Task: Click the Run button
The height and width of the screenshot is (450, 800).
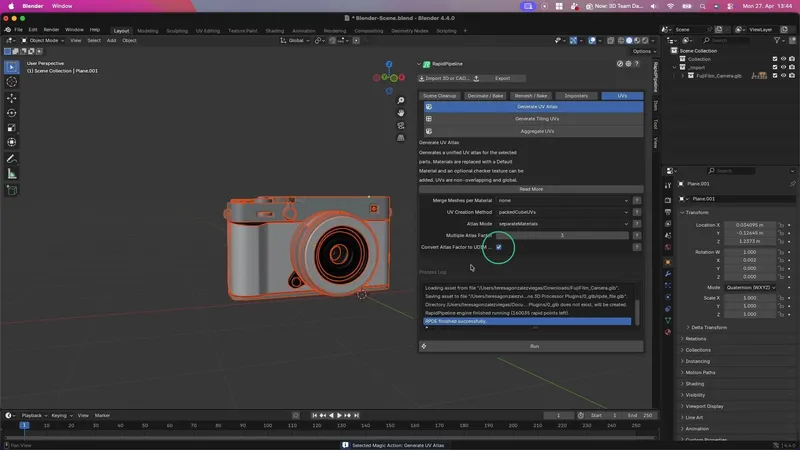Action: coord(534,346)
